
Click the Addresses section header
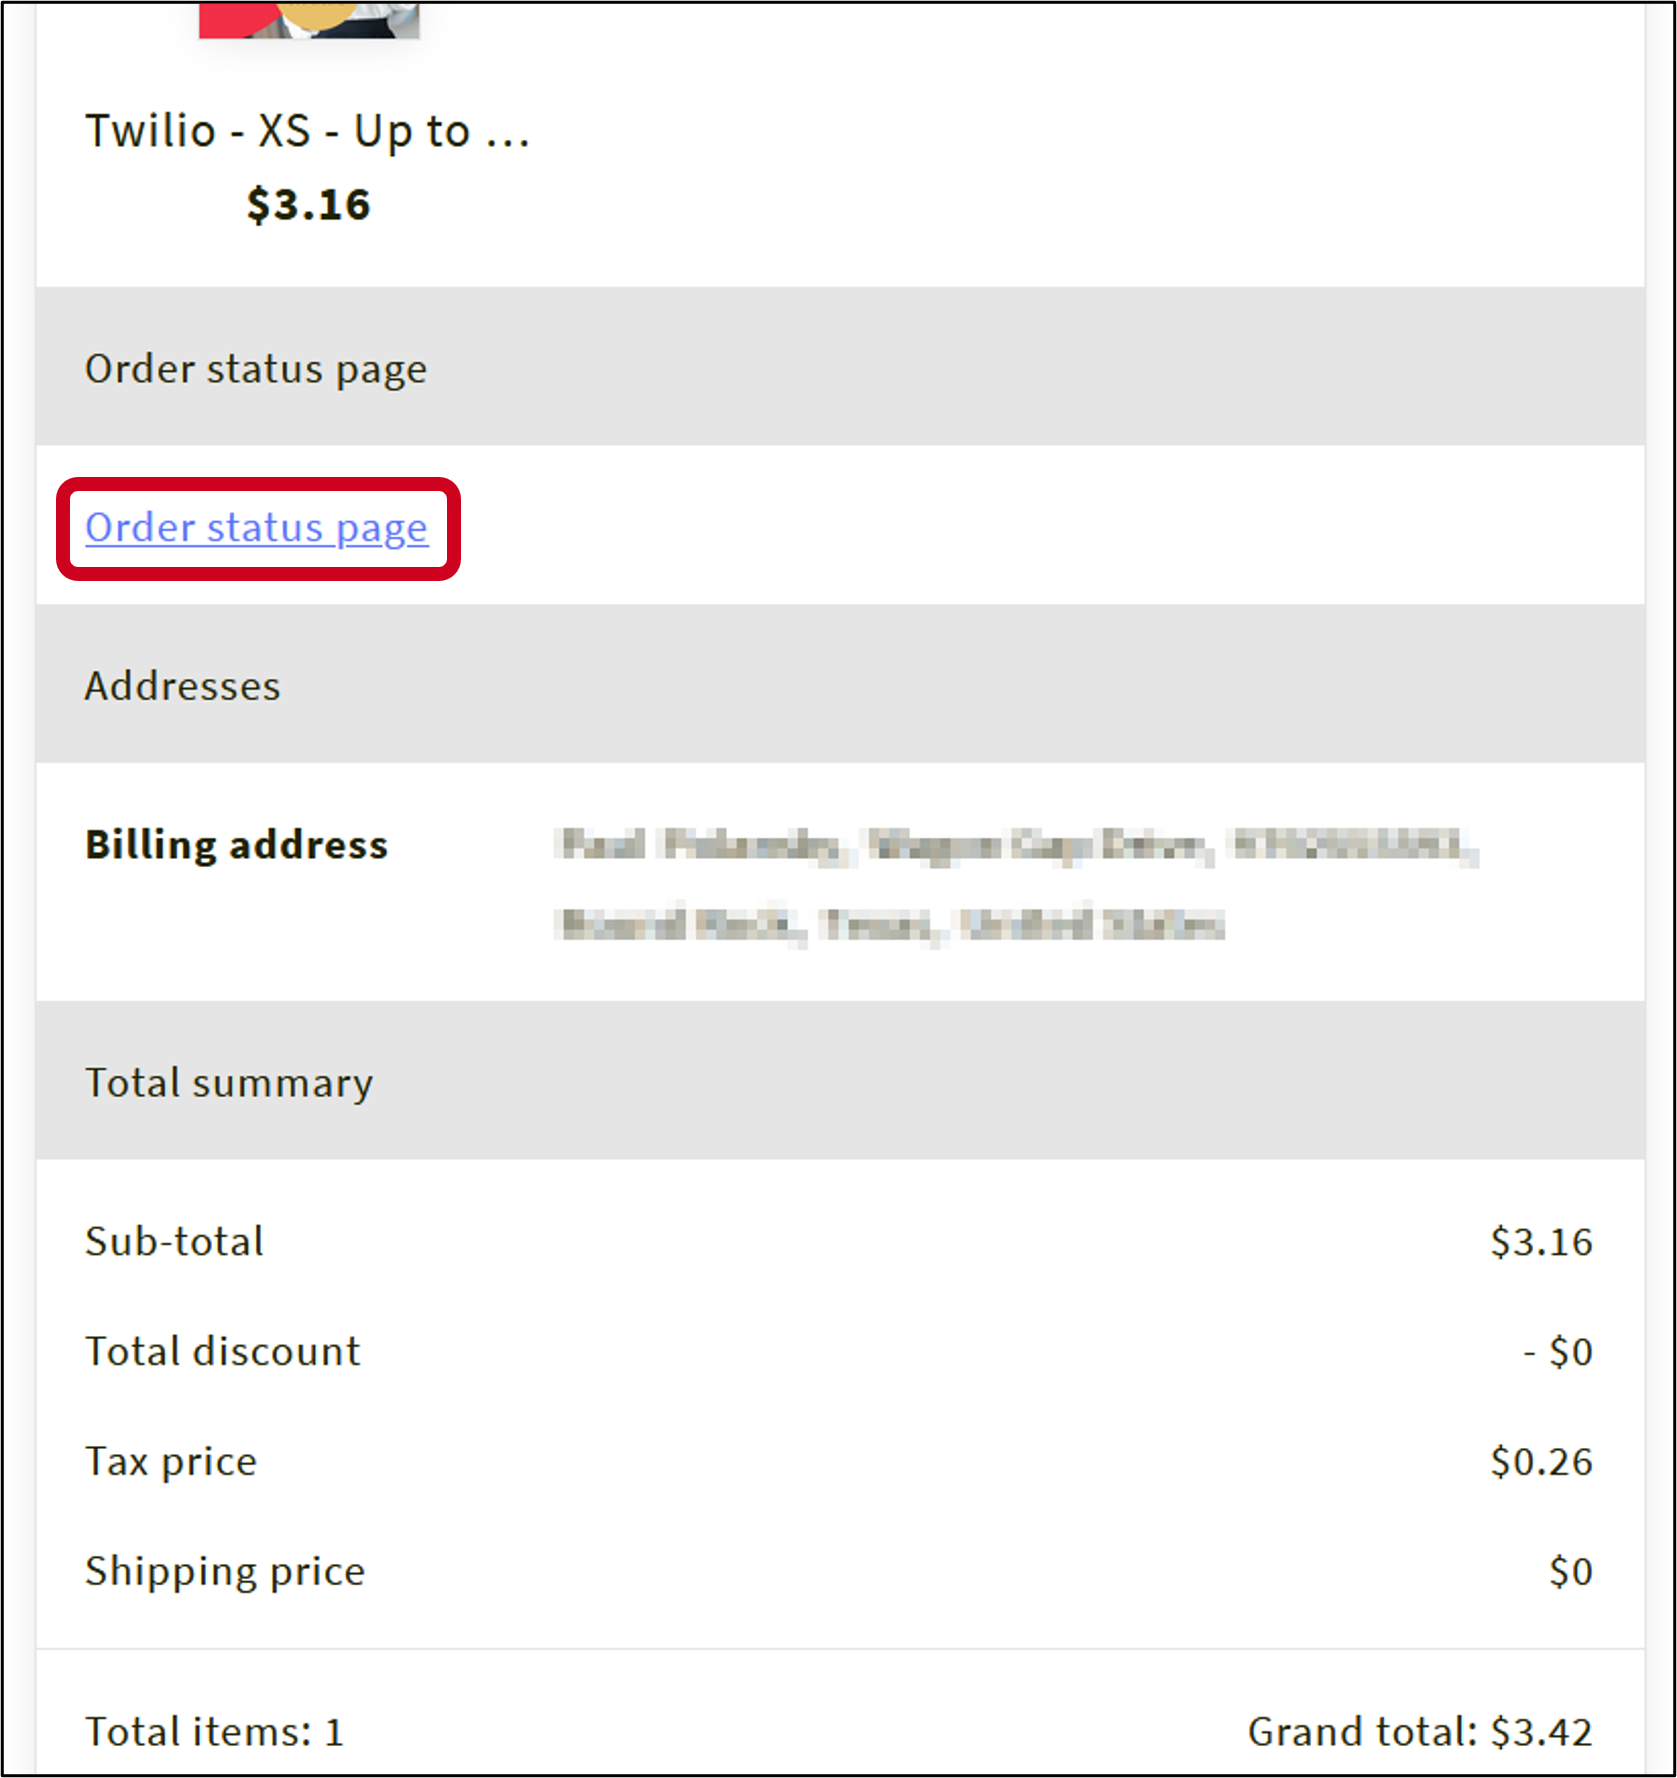click(x=182, y=684)
